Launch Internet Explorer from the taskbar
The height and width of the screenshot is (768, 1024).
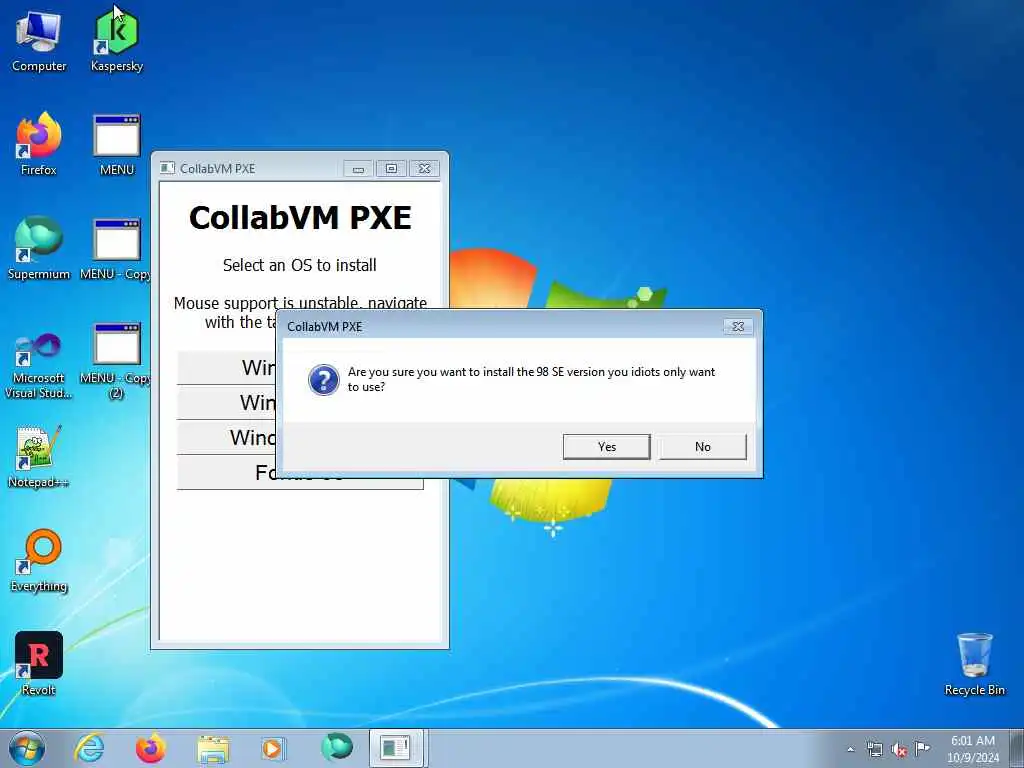(x=89, y=748)
